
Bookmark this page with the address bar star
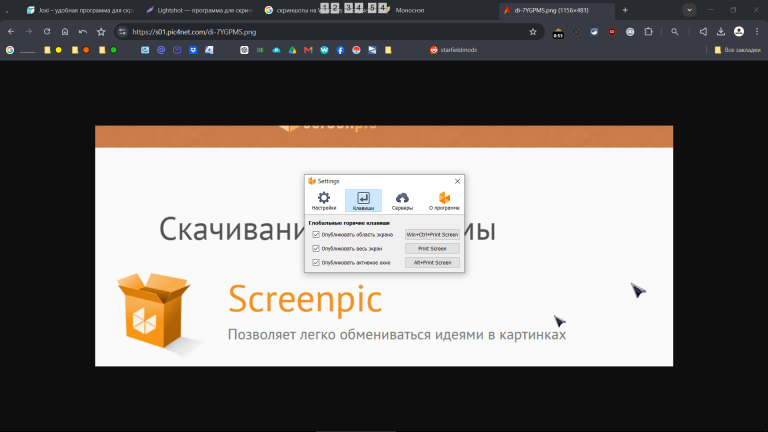pyautogui.click(x=533, y=32)
